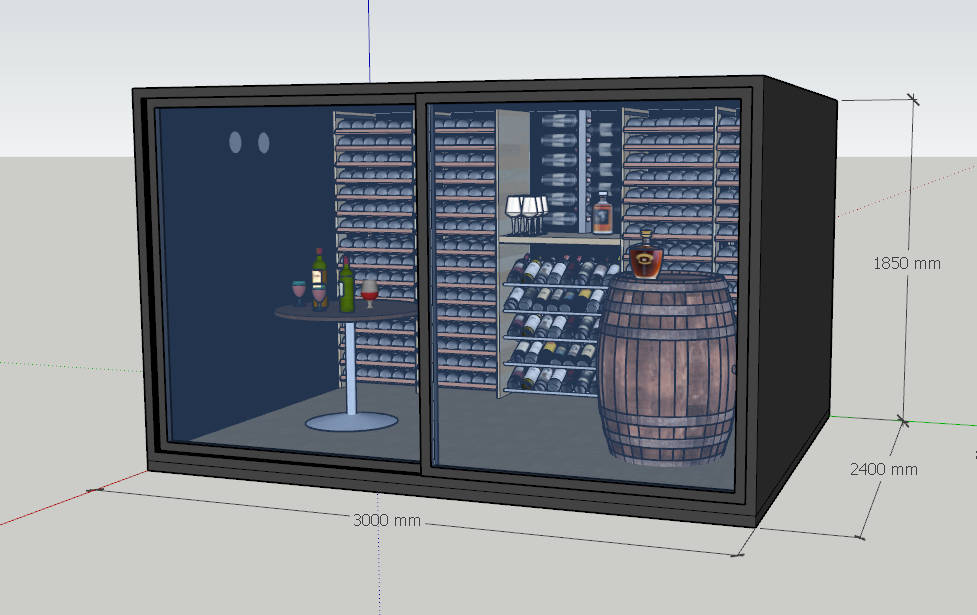Select the wooden barrel

(x=666, y=370)
